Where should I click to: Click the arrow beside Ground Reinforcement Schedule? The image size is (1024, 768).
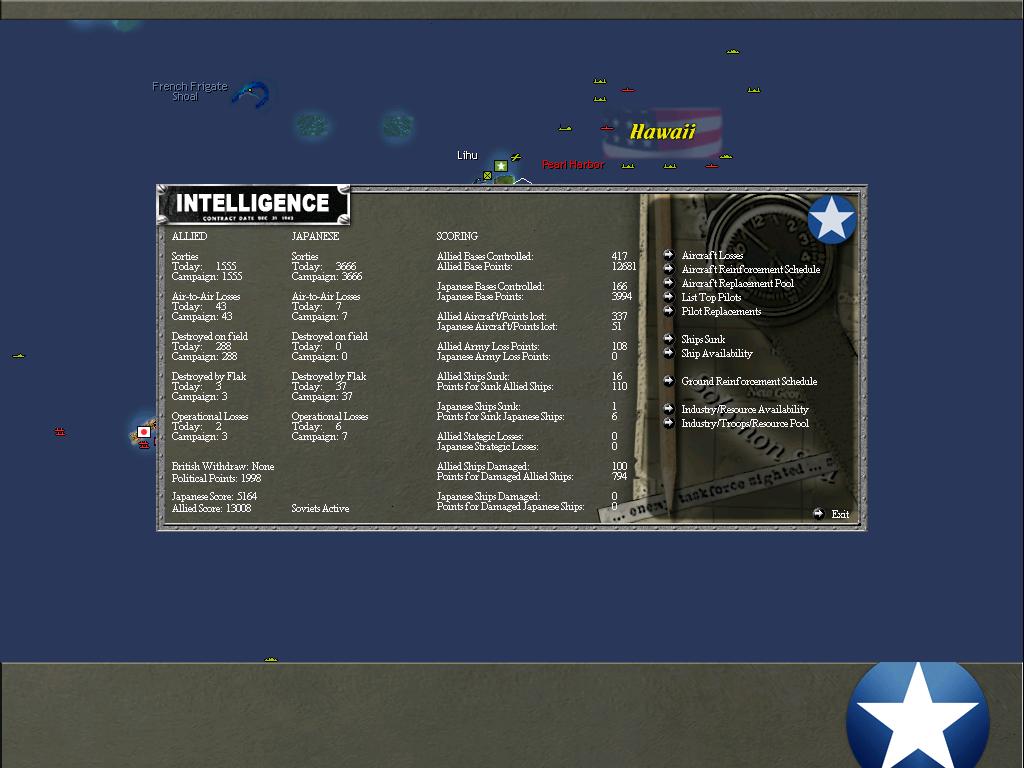668,380
